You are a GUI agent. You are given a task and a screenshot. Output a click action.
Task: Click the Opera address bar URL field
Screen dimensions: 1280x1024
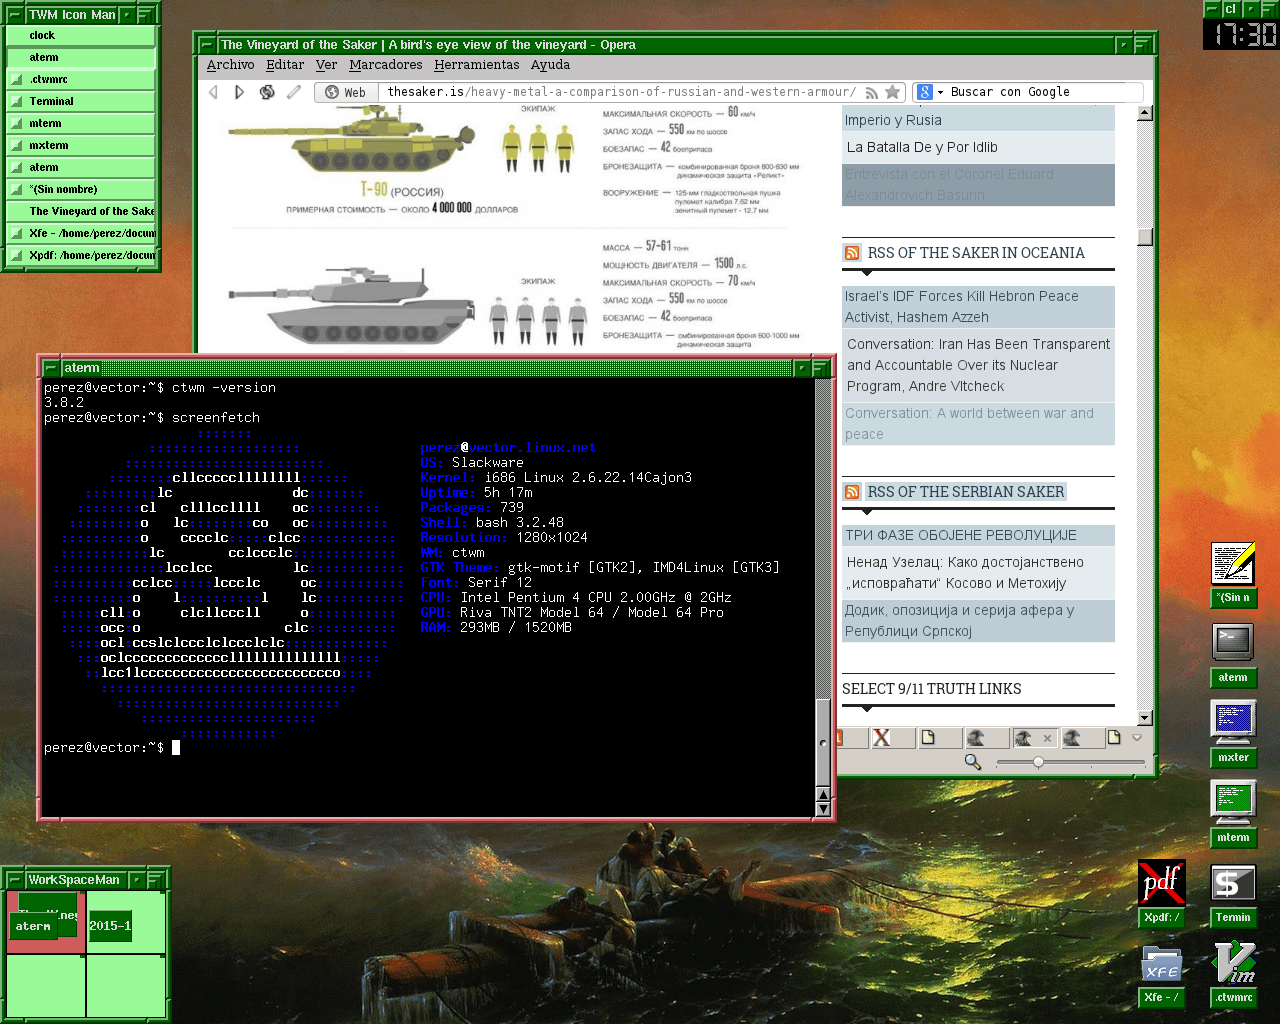(x=620, y=92)
